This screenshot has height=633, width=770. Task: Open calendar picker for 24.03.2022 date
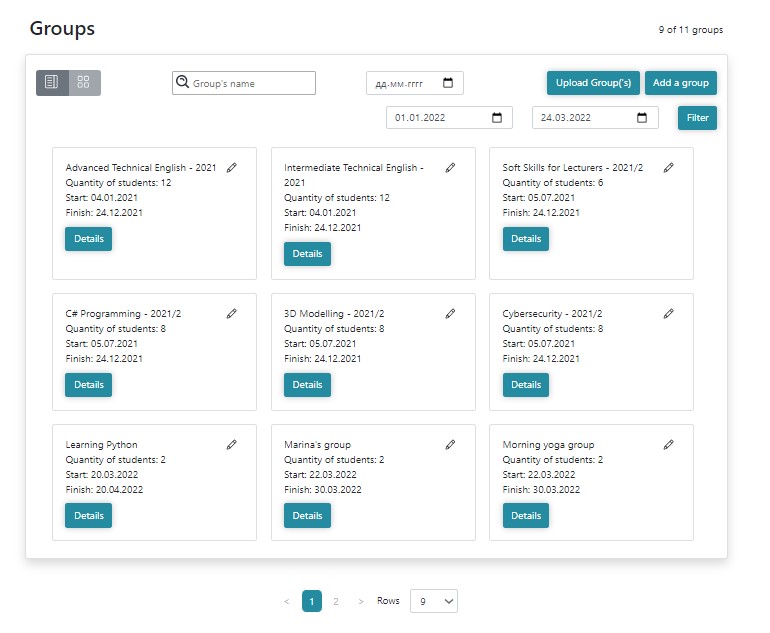point(642,118)
